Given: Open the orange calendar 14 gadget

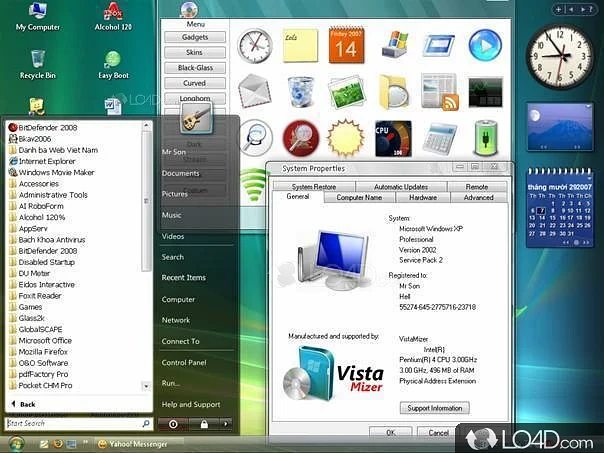Looking at the screenshot, I should (346, 45).
